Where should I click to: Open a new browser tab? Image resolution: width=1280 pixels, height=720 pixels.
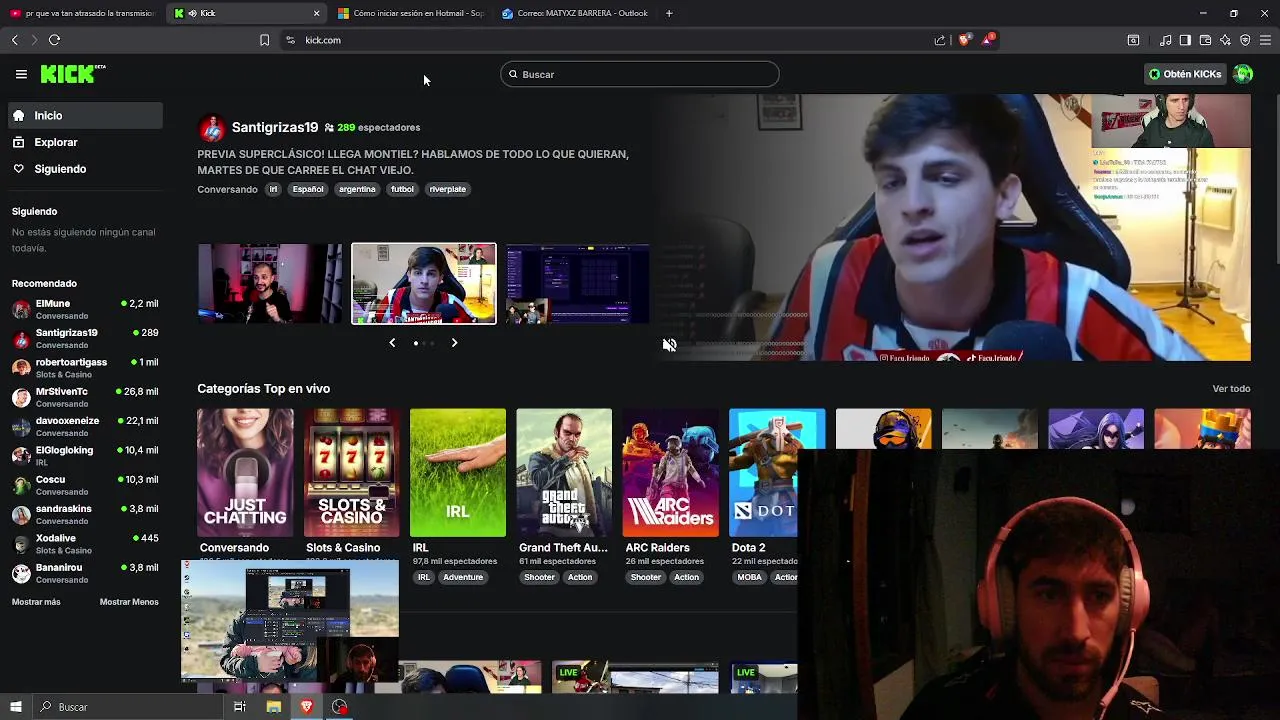pyautogui.click(x=669, y=13)
